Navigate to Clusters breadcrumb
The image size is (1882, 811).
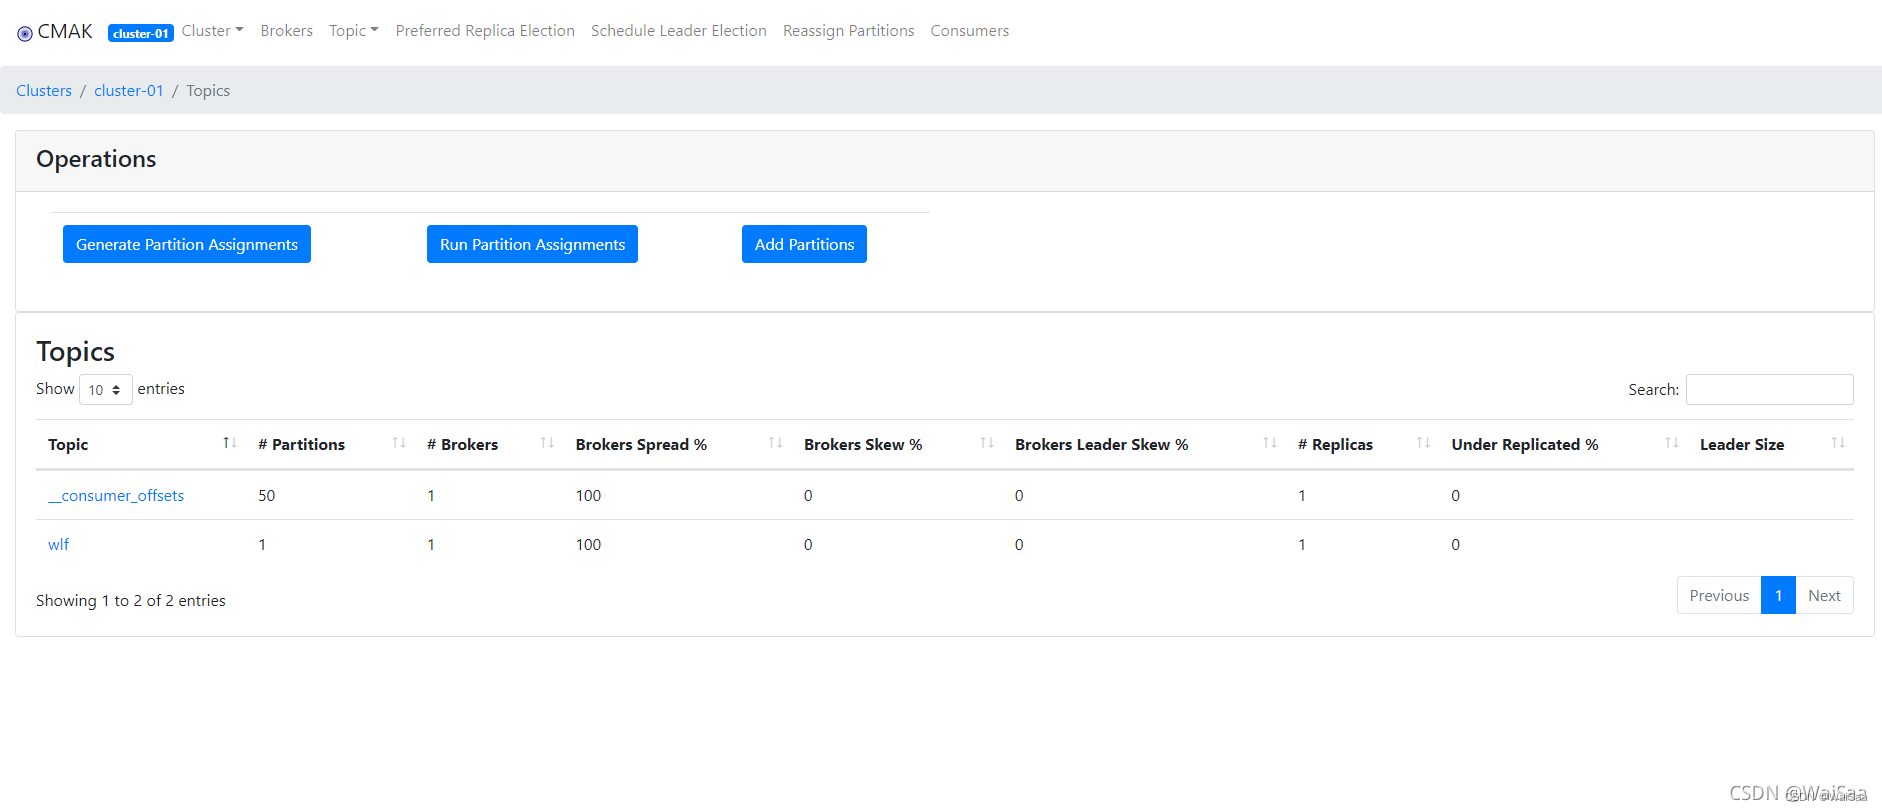[x=44, y=91]
